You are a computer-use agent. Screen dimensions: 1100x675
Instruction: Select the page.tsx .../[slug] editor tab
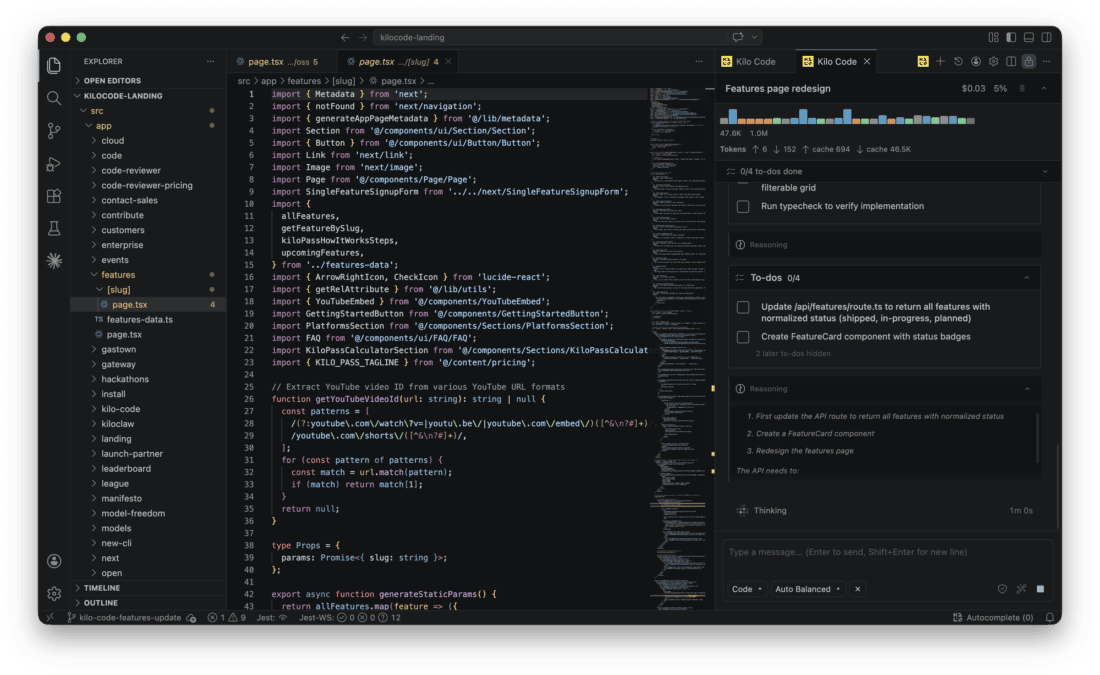coord(397,62)
